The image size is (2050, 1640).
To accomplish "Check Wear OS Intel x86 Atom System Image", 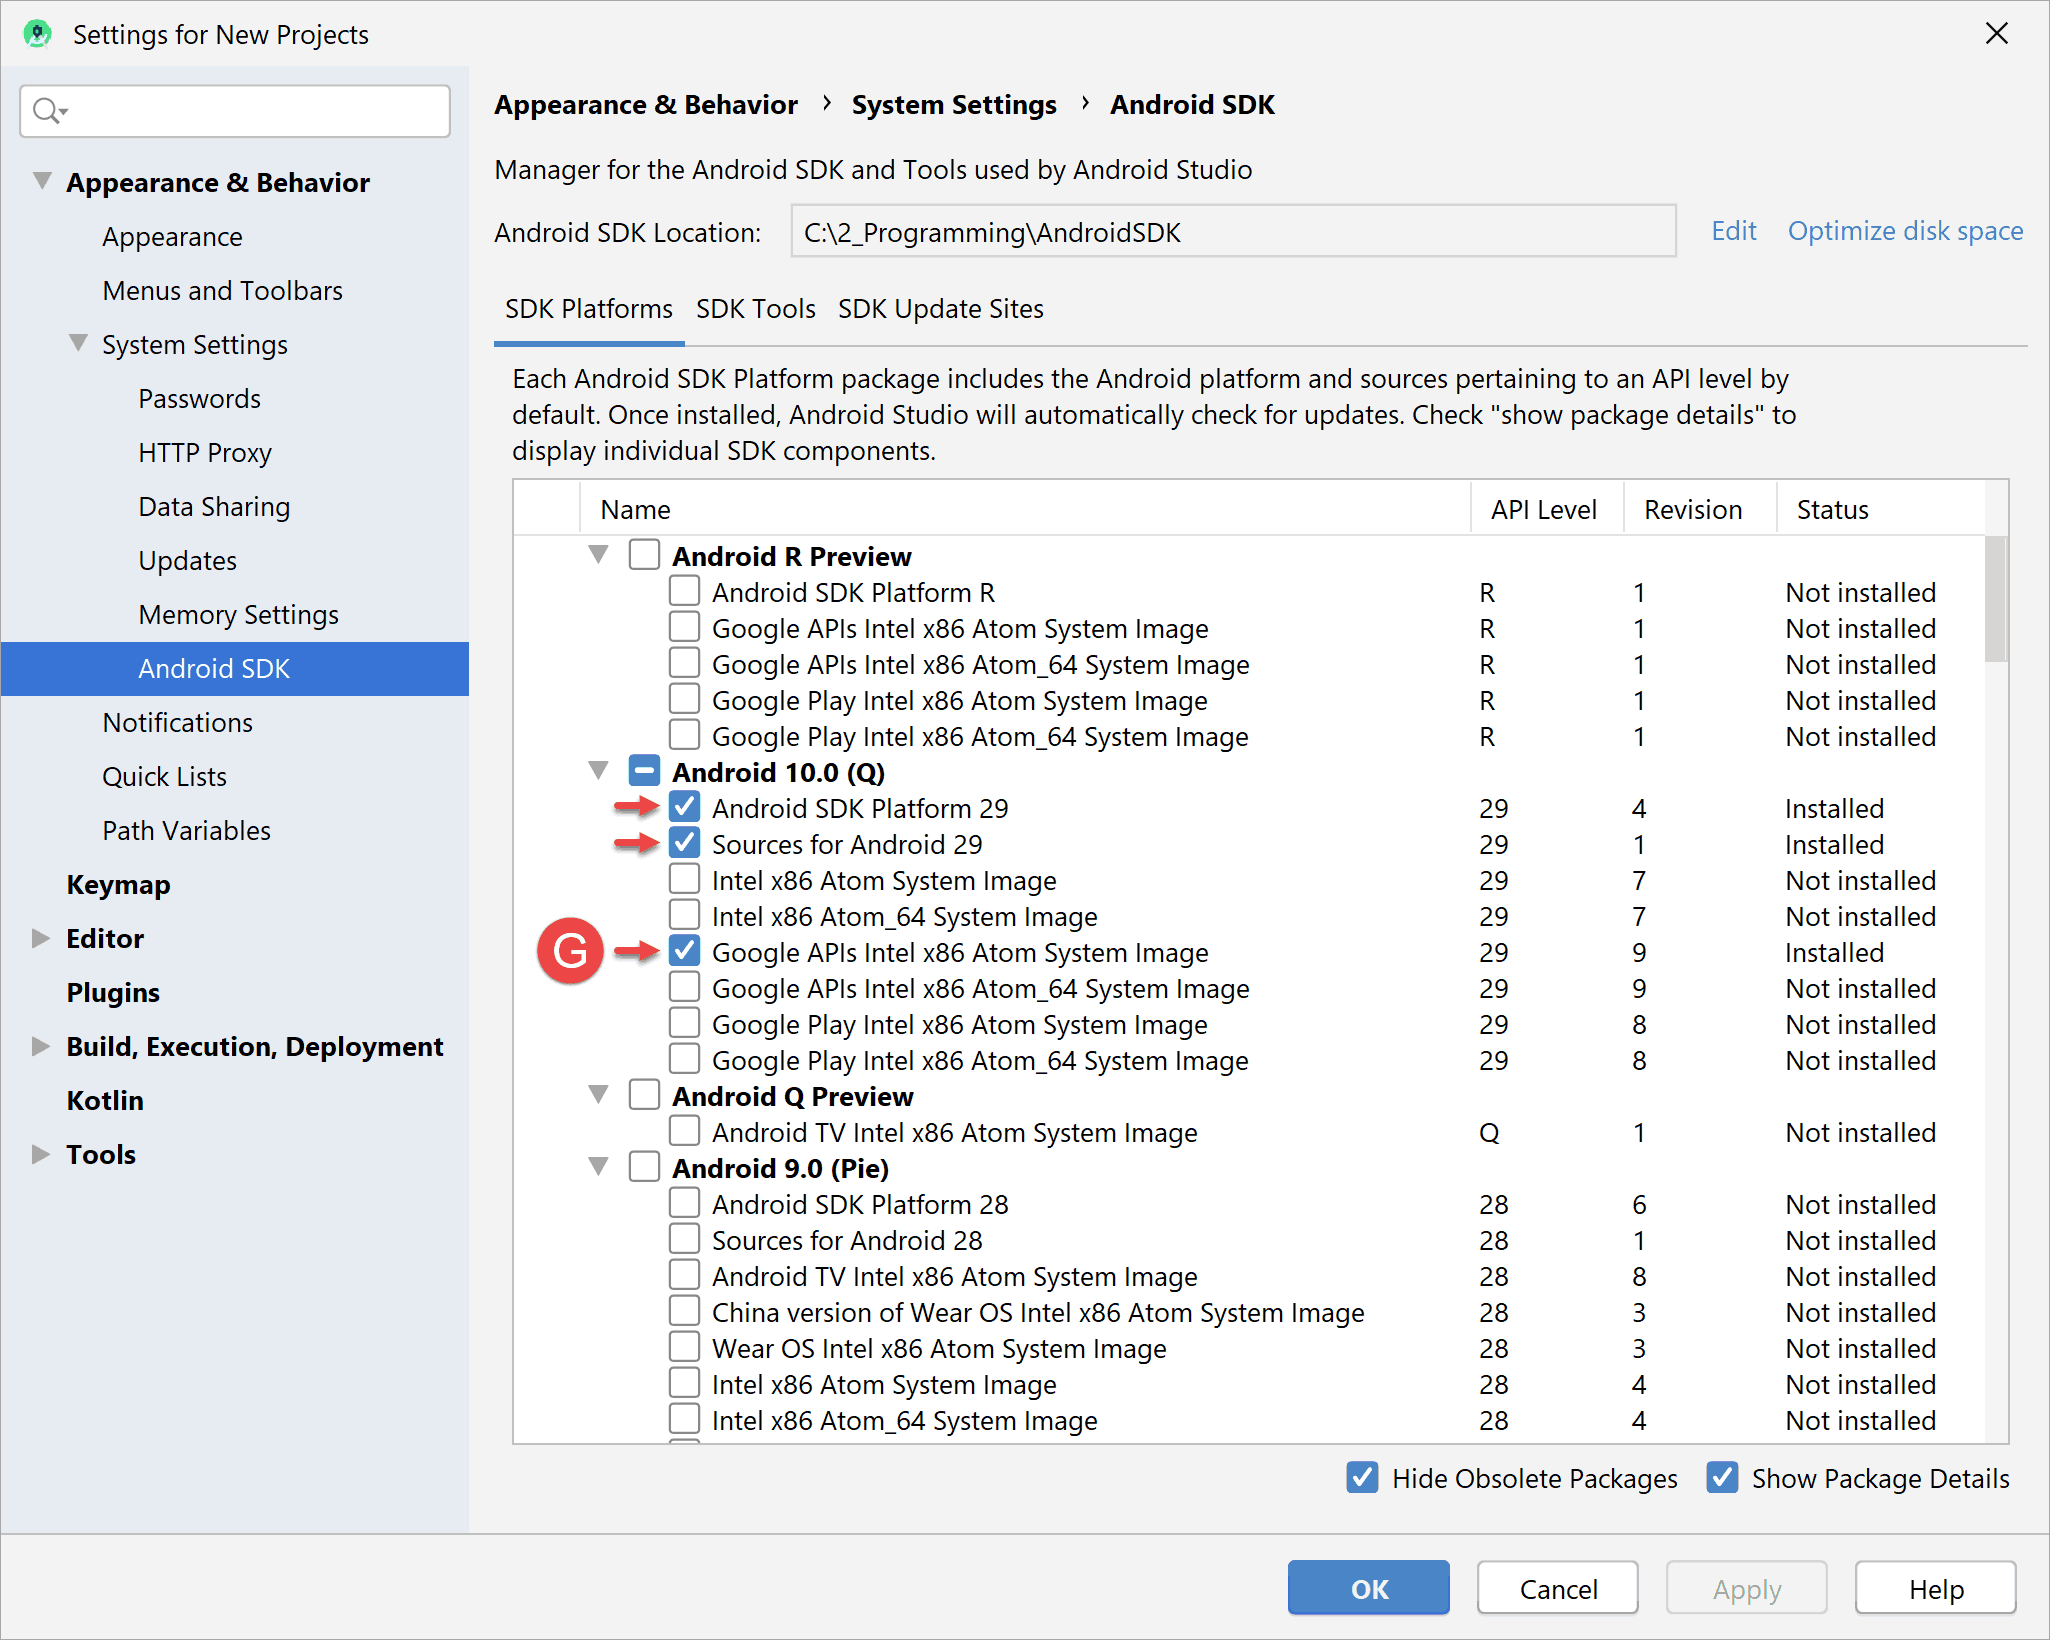I will pyautogui.click(x=684, y=1347).
